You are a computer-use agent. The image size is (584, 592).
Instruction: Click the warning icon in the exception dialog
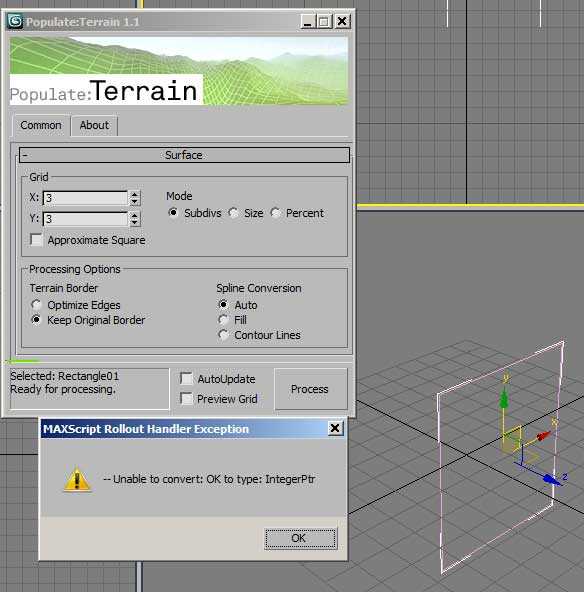click(x=77, y=479)
